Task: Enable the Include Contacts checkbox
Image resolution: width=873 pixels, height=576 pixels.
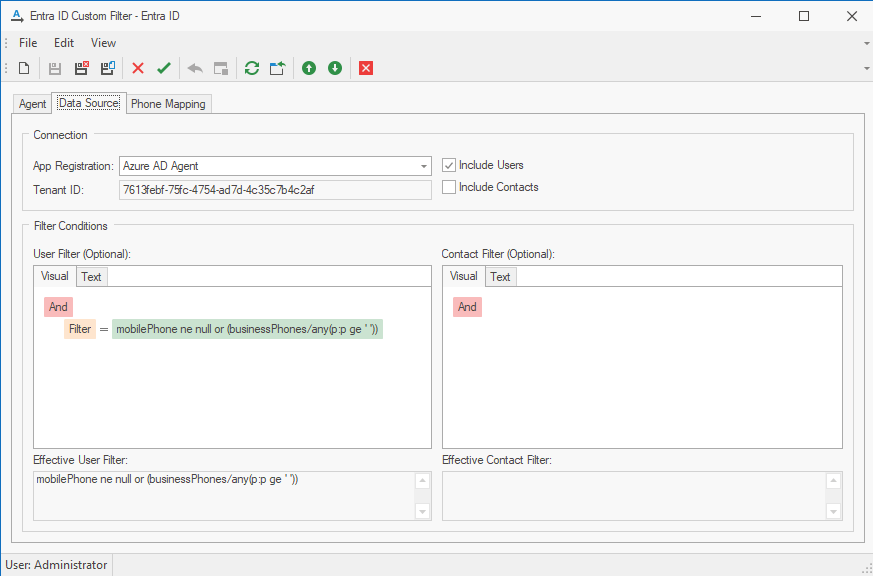Action: point(449,187)
